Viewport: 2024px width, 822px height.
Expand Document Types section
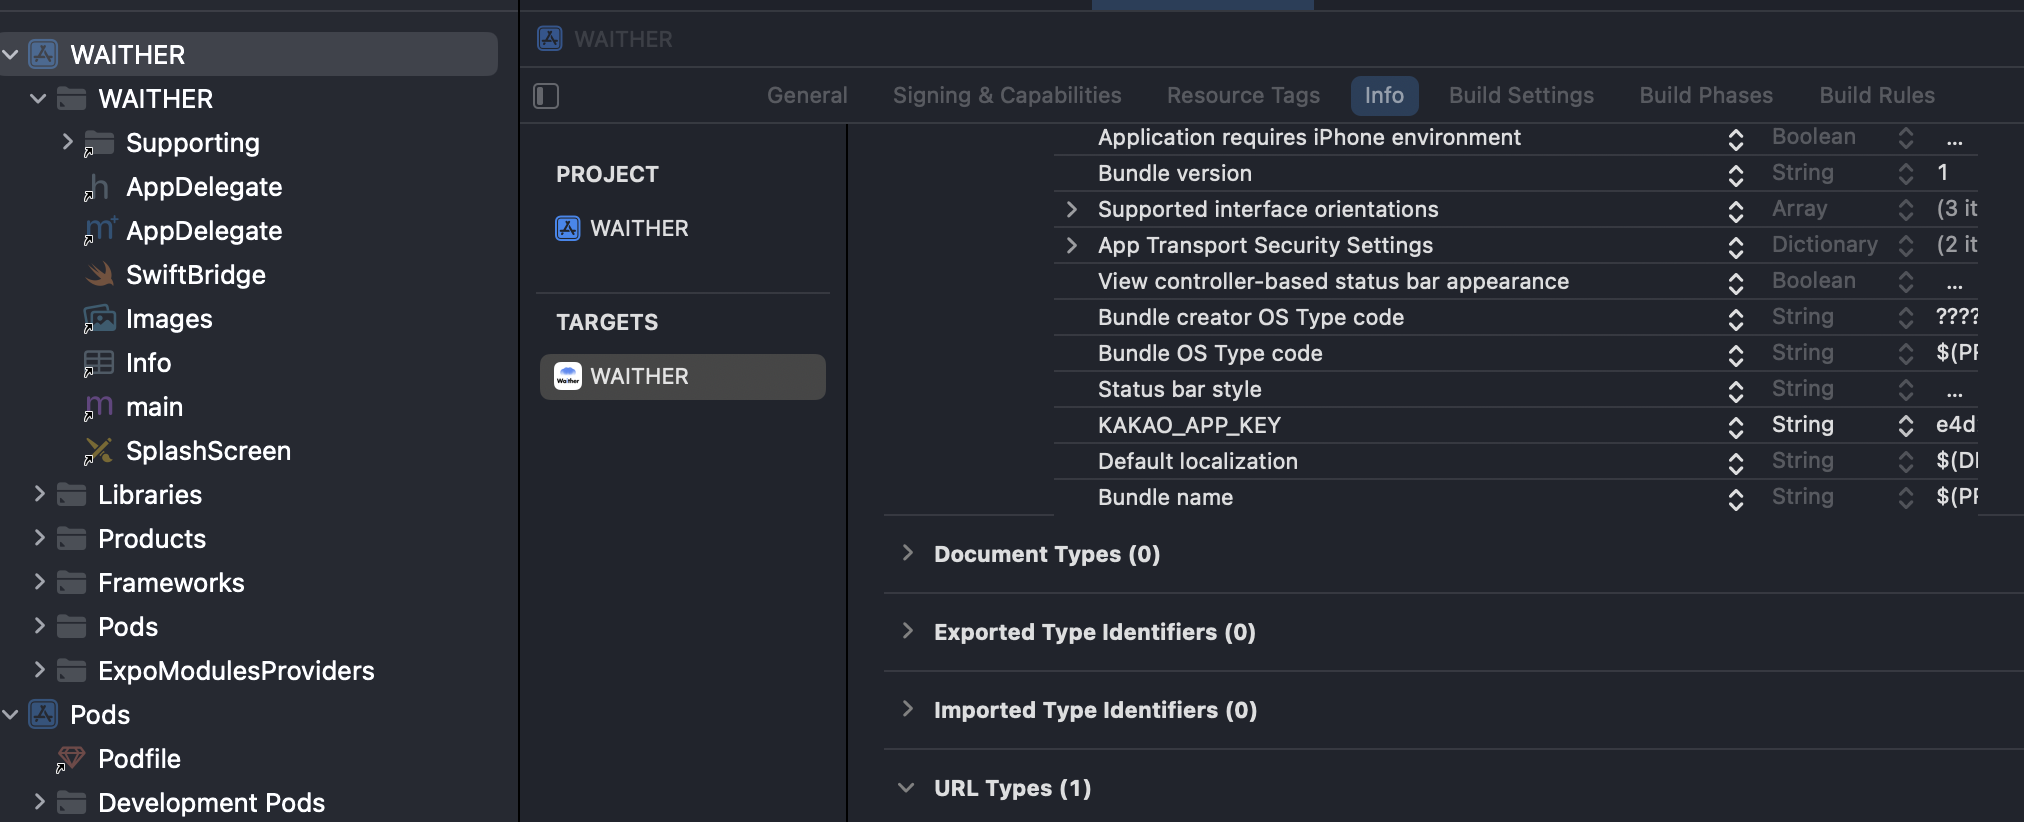(907, 553)
